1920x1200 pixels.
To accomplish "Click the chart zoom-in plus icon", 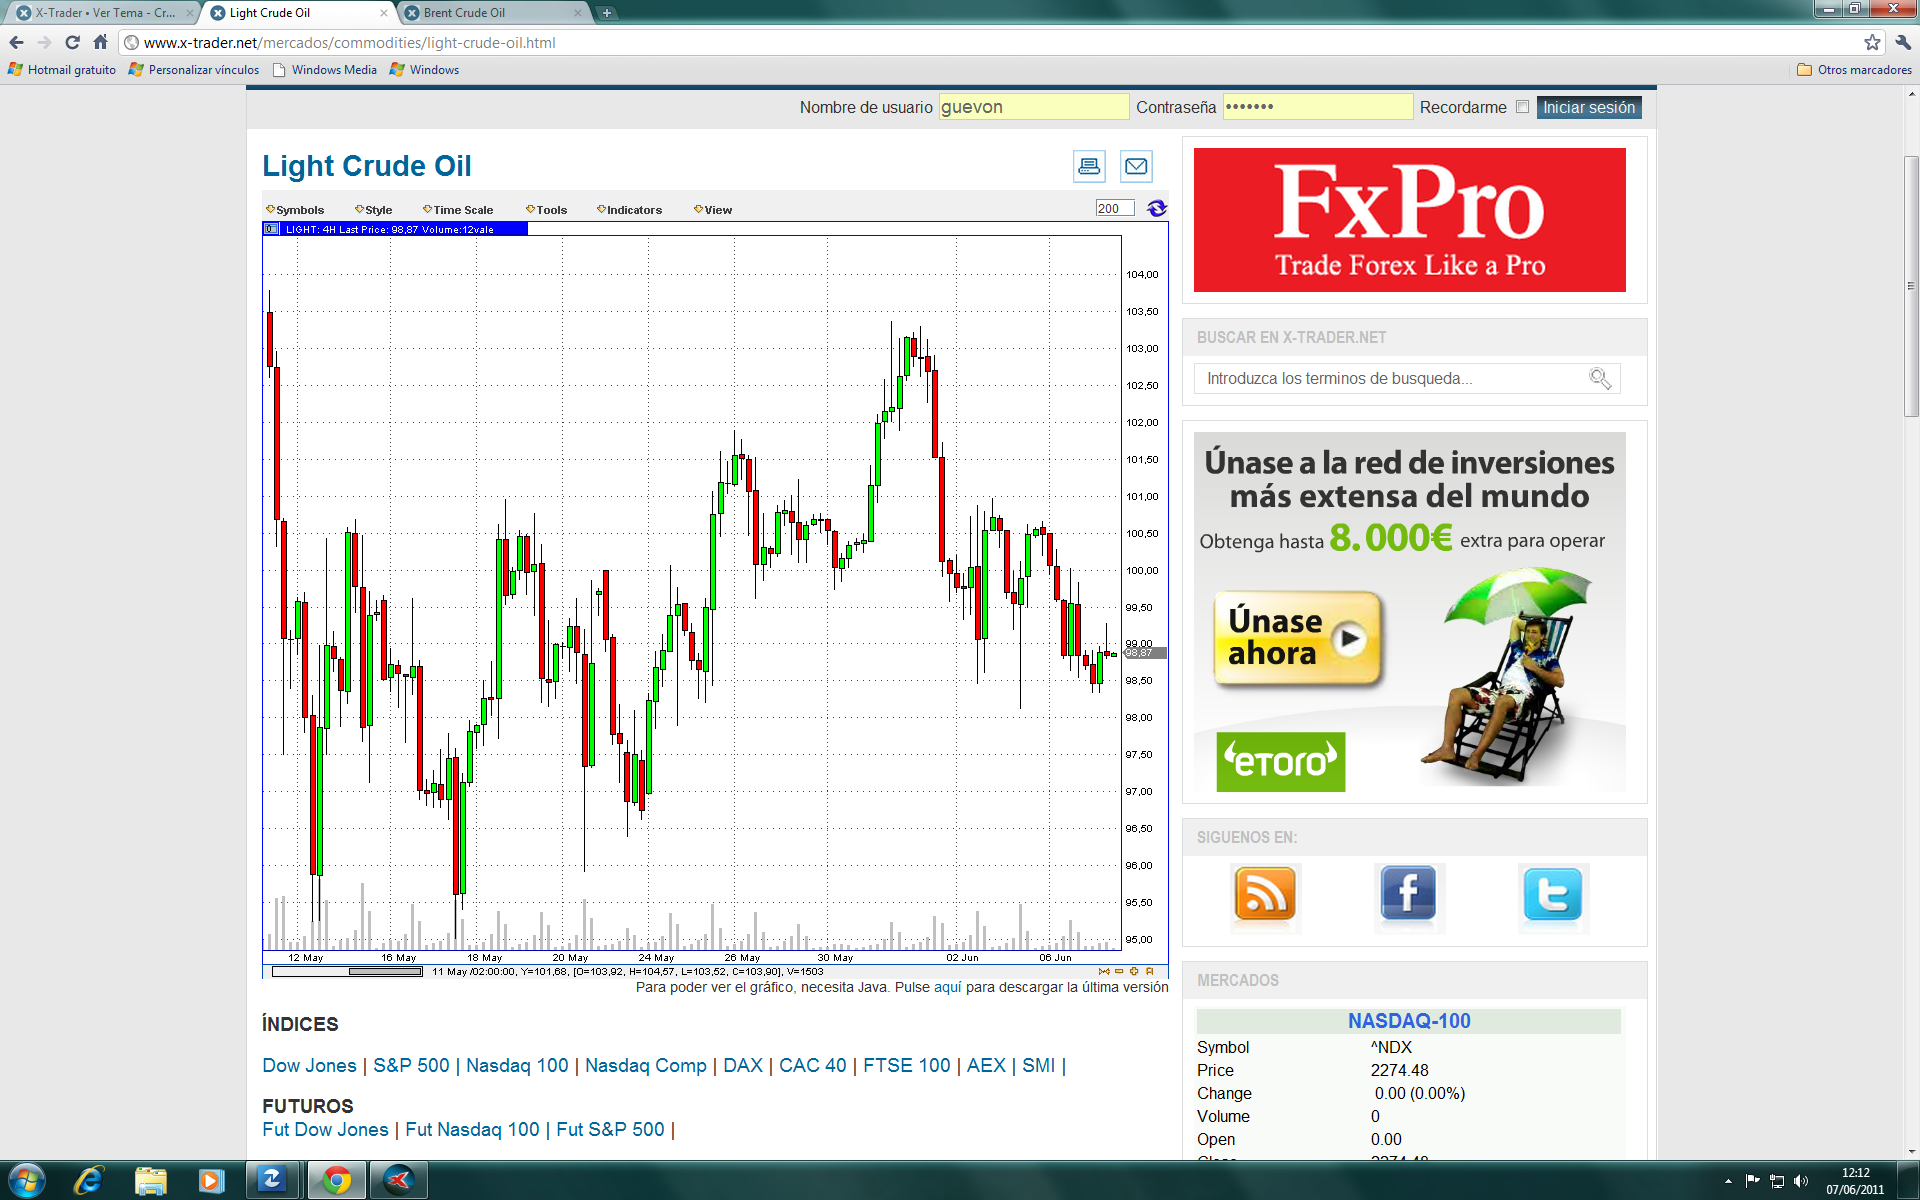I will coord(1134,971).
